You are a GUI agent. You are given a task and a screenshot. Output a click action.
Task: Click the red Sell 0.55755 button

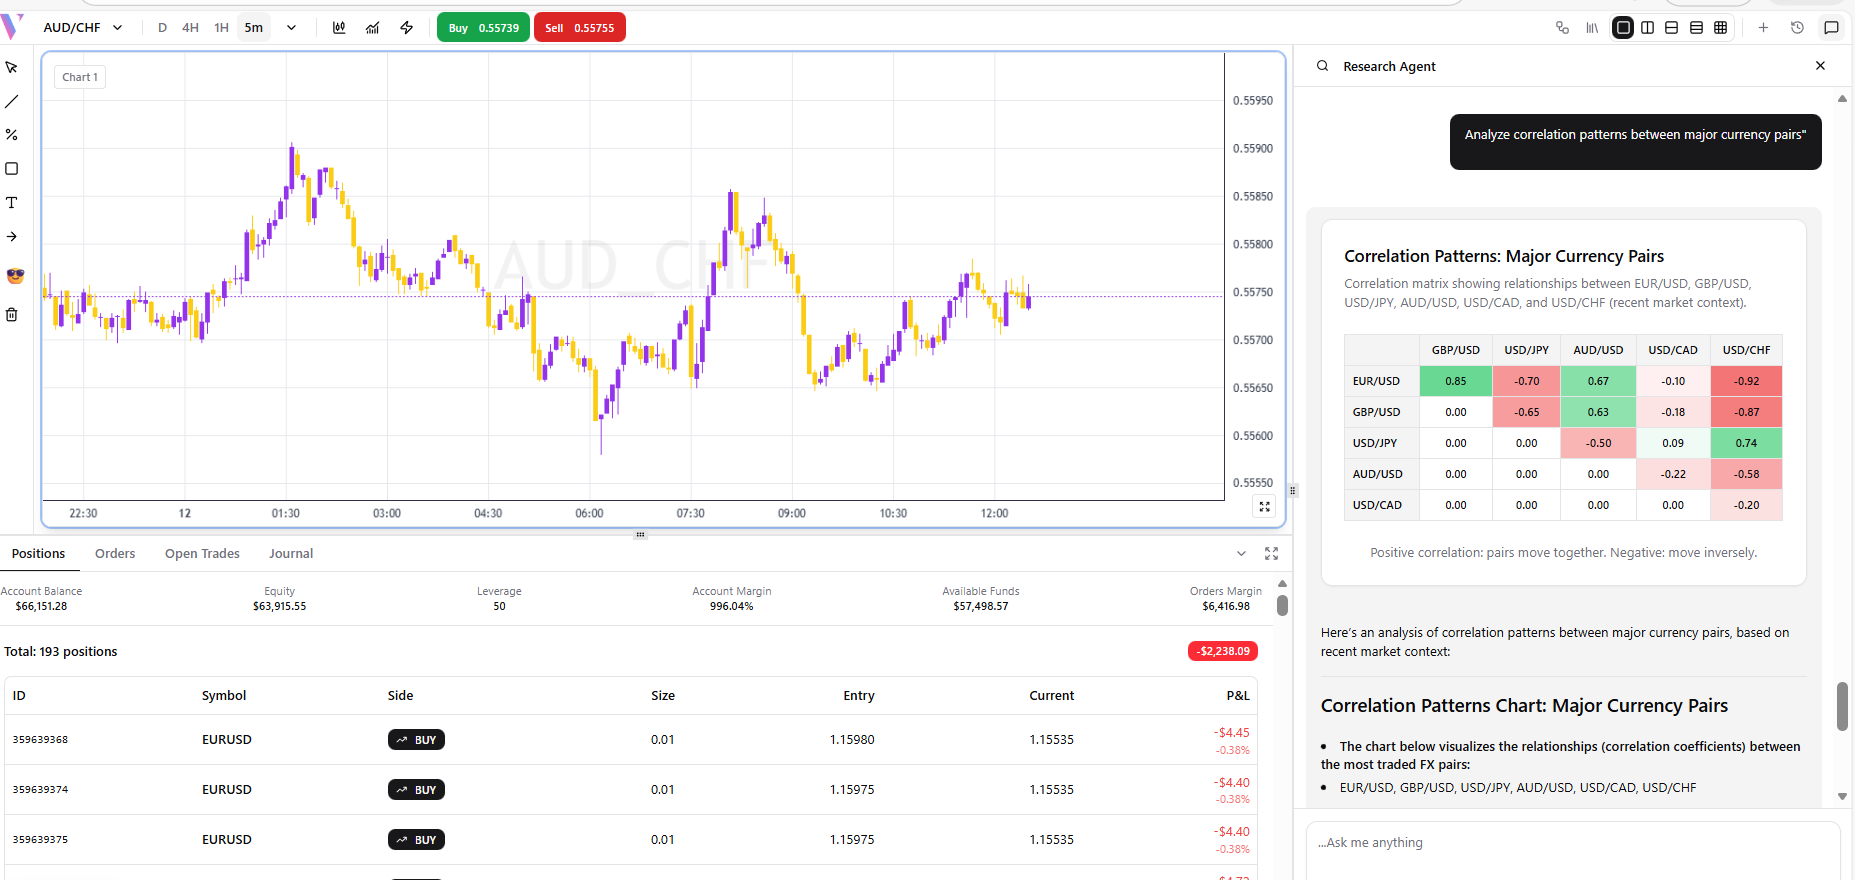(x=579, y=28)
